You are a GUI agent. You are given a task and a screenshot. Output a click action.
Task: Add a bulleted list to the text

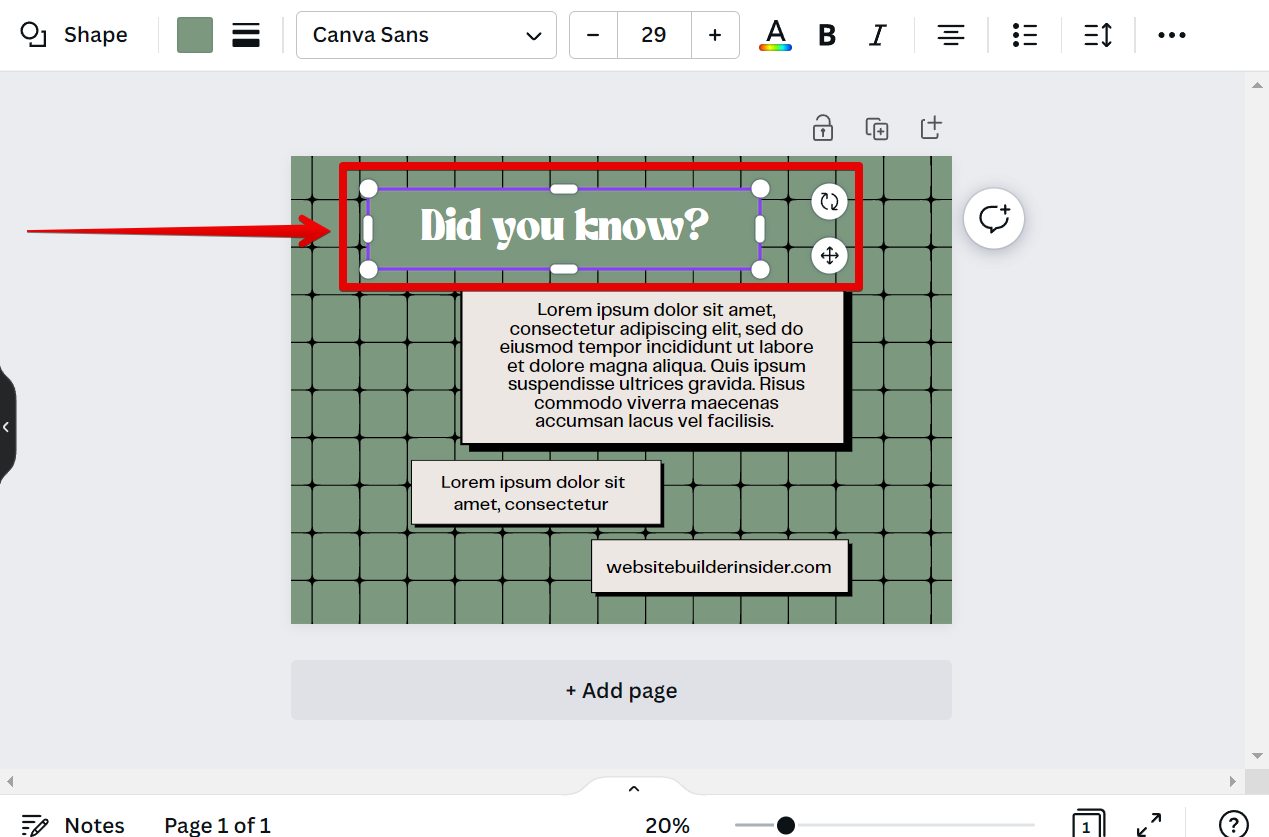click(1024, 34)
